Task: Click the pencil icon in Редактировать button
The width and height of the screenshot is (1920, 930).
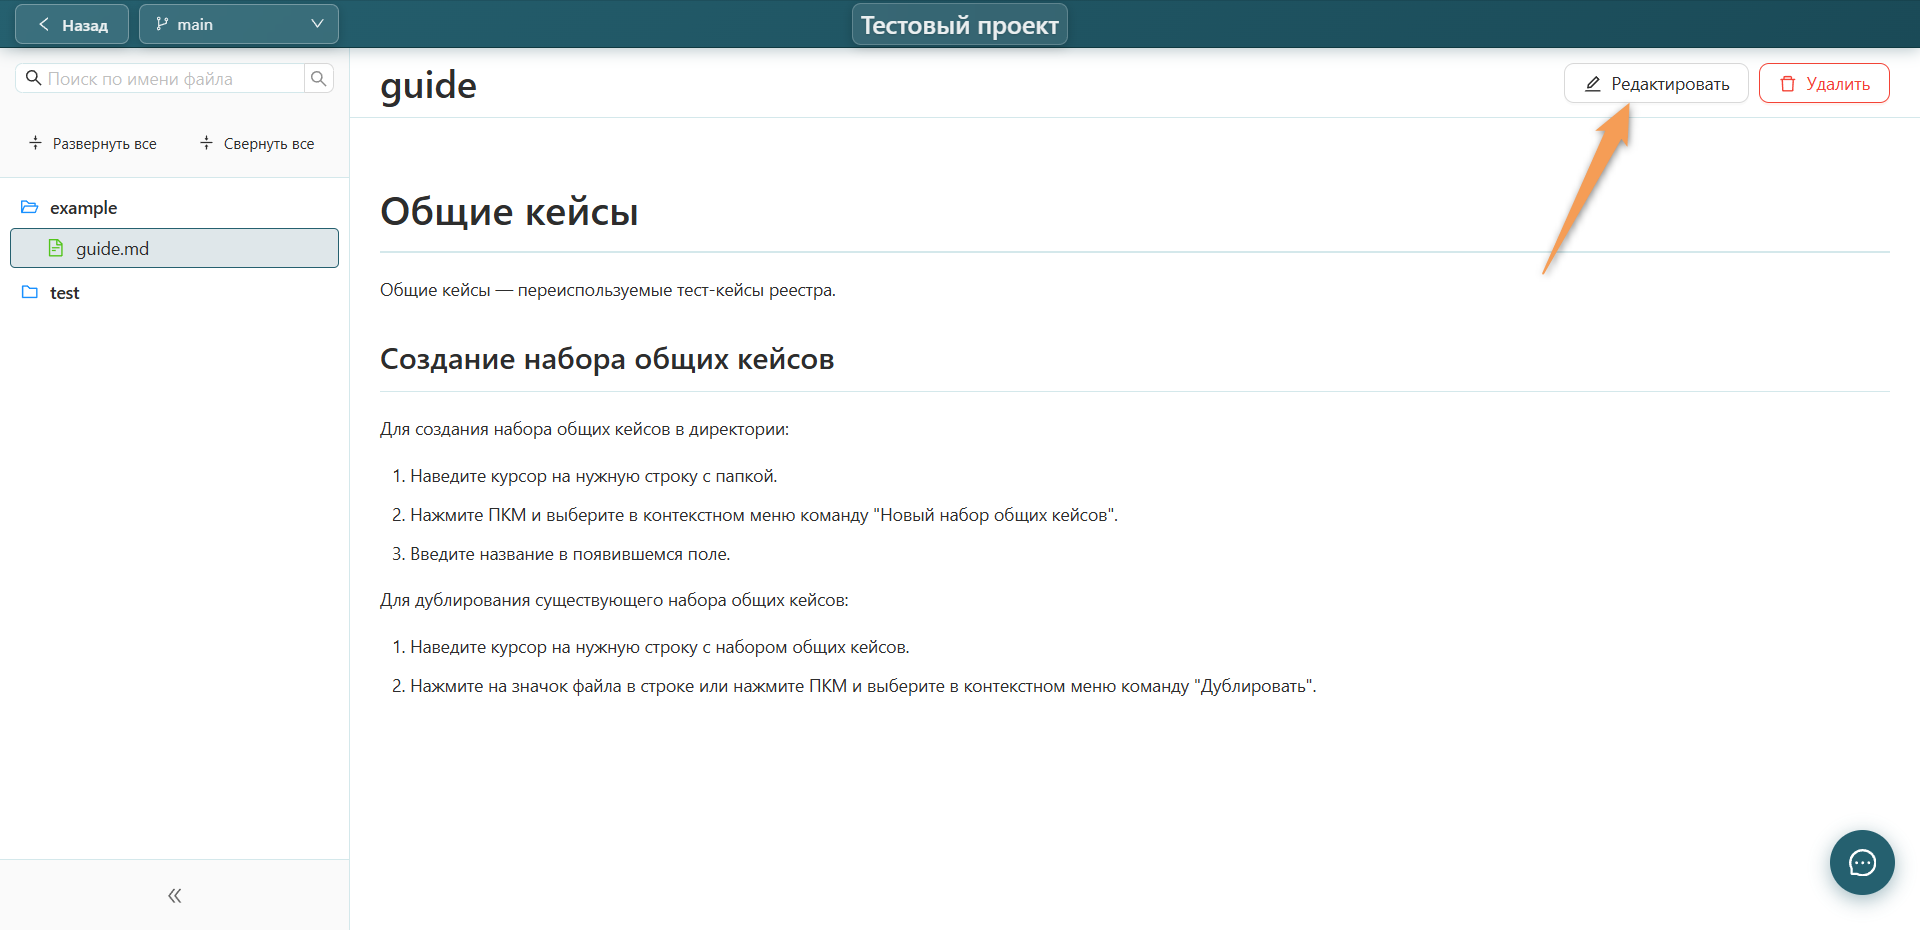Action: (x=1593, y=84)
